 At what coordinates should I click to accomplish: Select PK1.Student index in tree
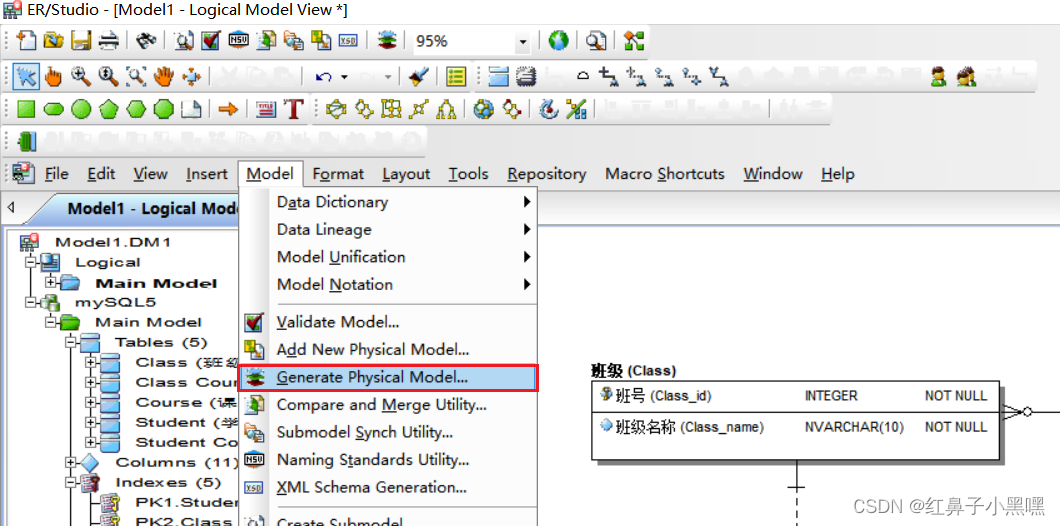187,502
